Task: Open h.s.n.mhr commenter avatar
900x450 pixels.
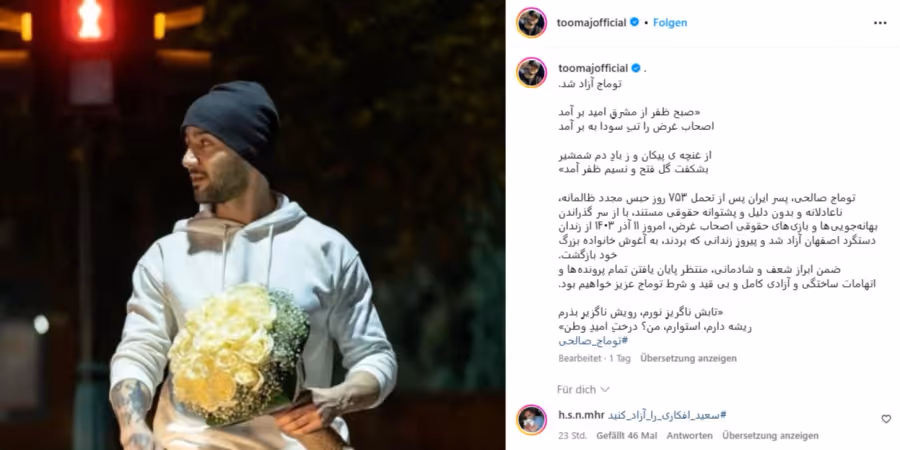Action: 531,420
